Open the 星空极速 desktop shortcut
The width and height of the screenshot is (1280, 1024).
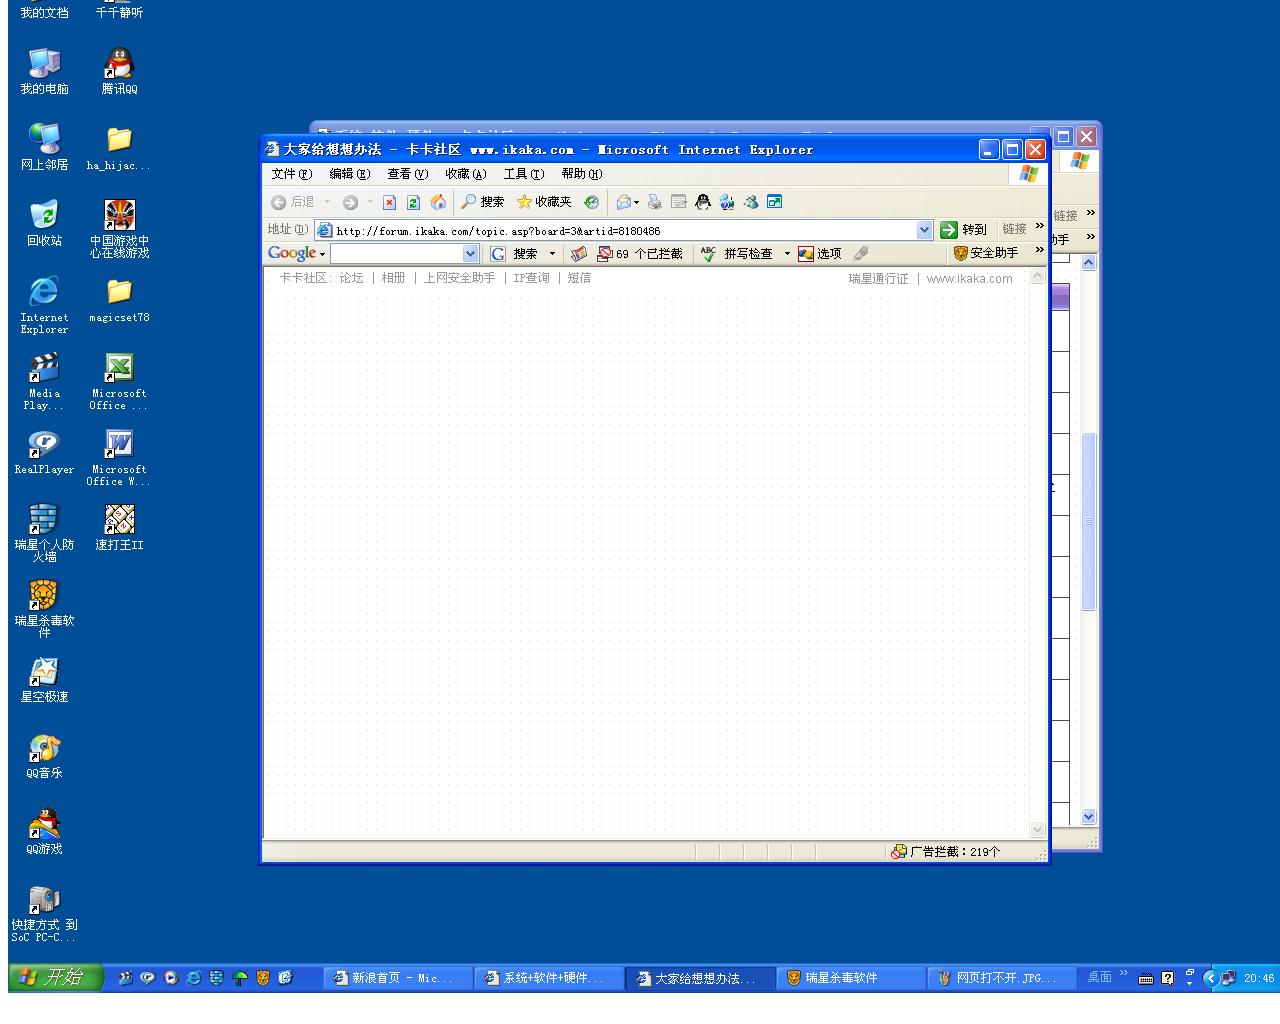point(44,680)
